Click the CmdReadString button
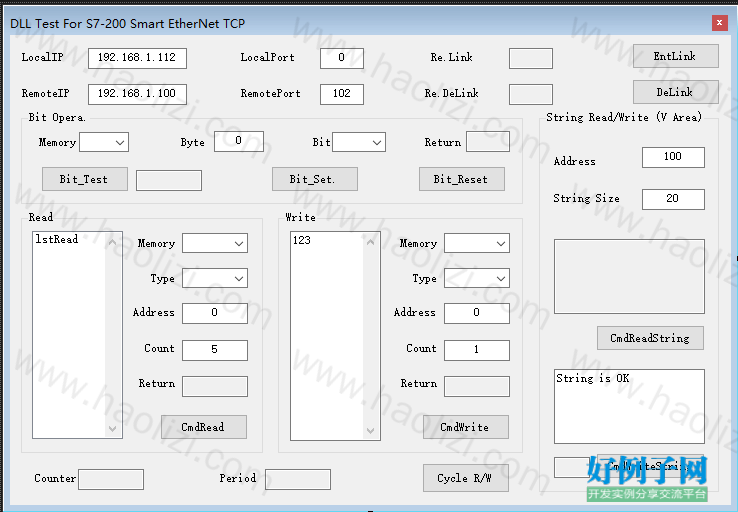 tap(650, 338)
